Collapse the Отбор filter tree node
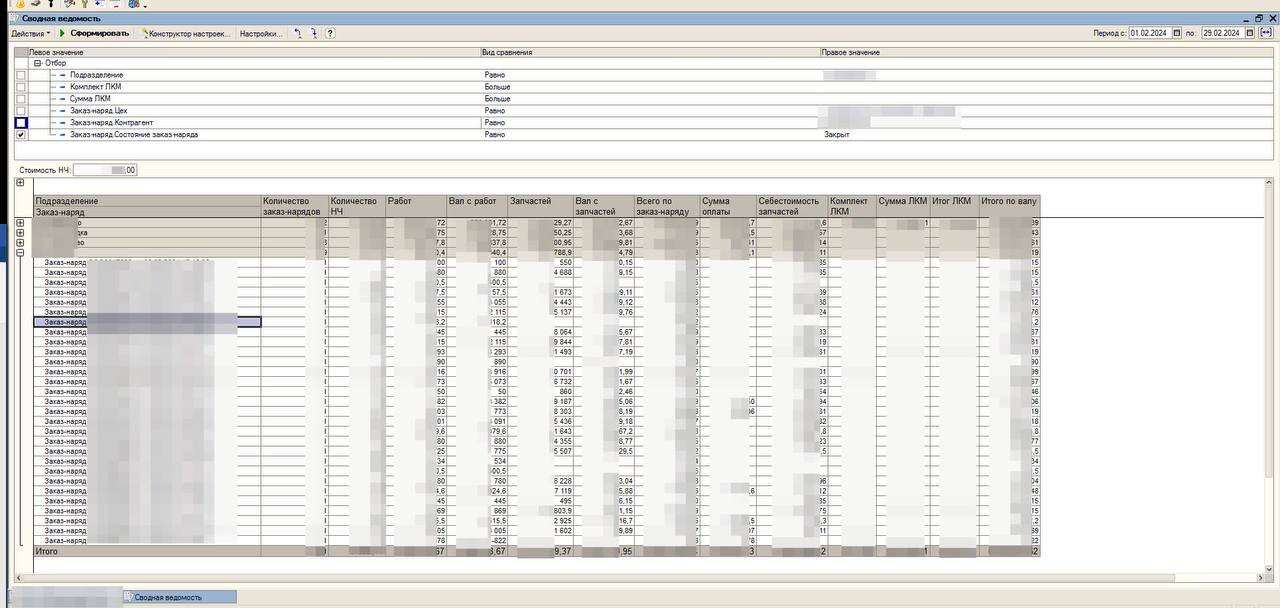Screen dimensions: 1280x608 38,63
